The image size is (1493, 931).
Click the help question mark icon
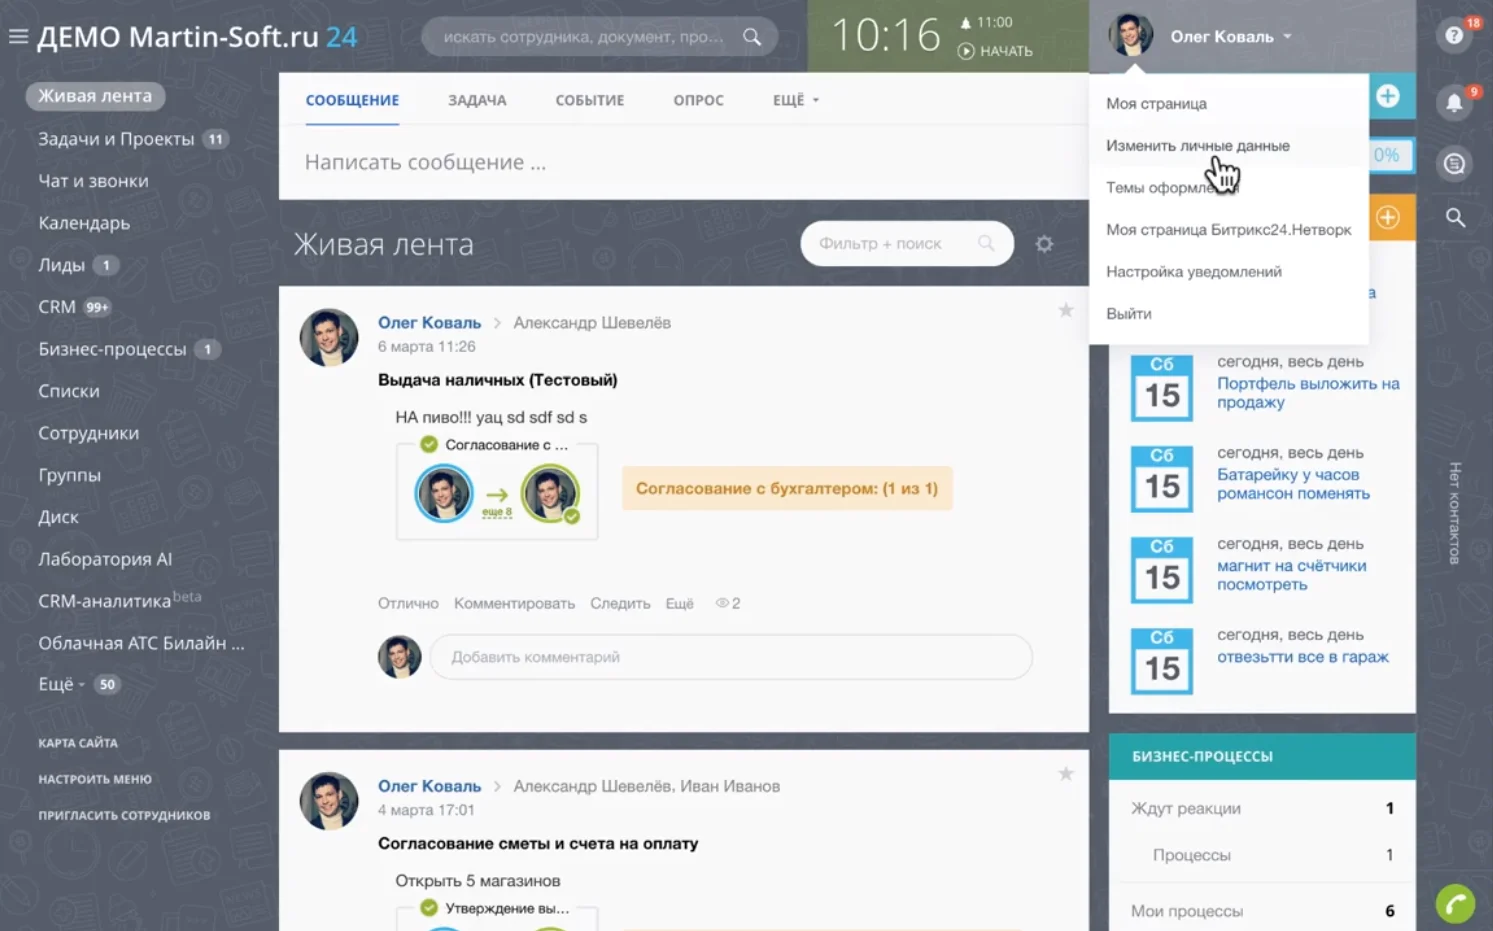tap(1454, 36)
